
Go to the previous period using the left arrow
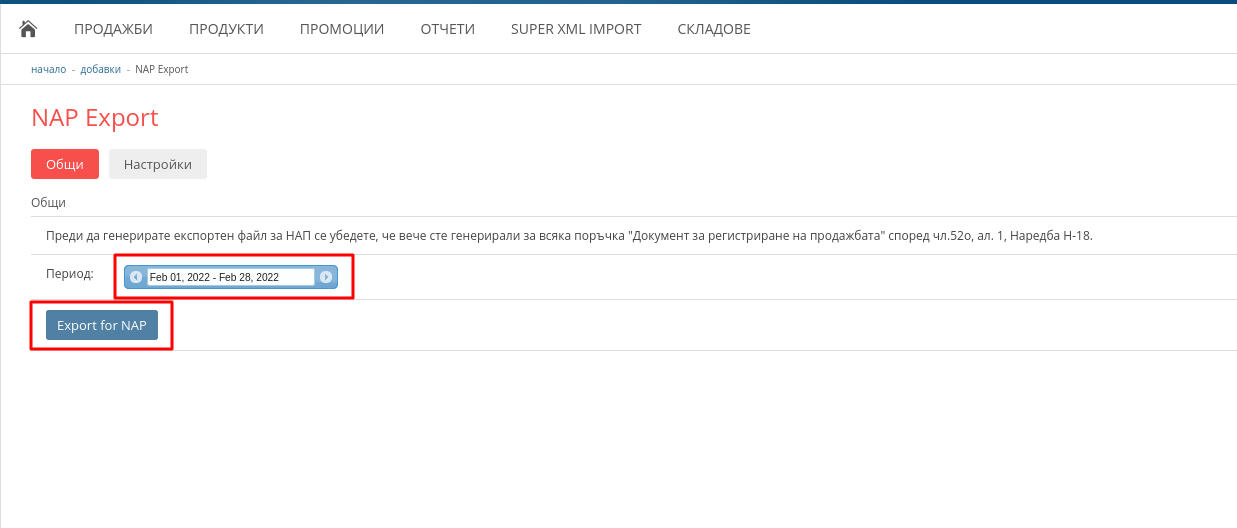click(136, 277)
